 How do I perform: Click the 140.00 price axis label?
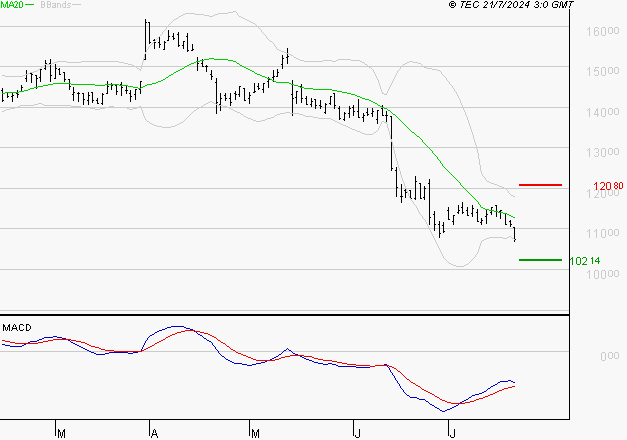point(603,112)
